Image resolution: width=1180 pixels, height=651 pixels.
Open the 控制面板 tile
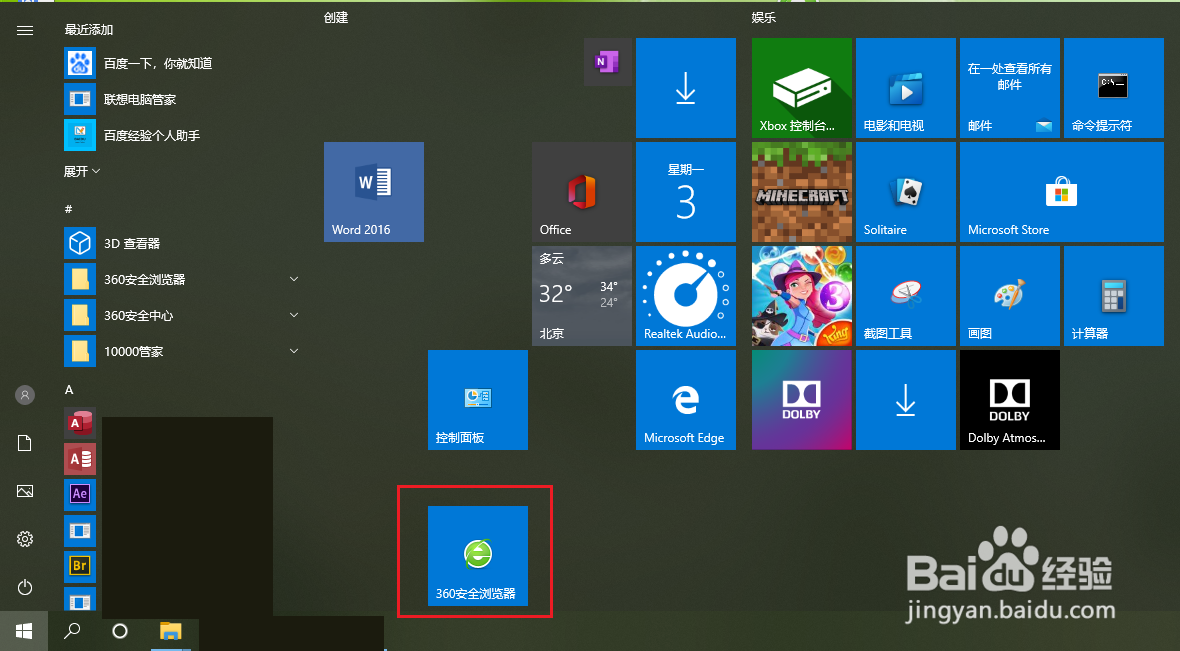pyautogui.click(x=477, y=400)
